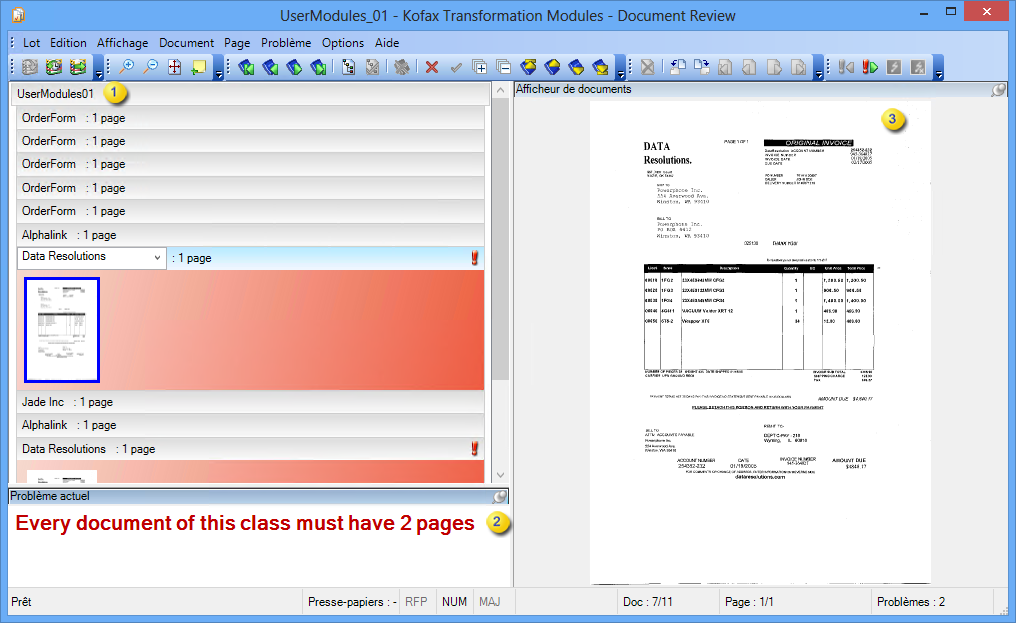Screen dimensions: 1016x623
Task: Select the Zoom in magnifier tool
Action: click(125, 67)
